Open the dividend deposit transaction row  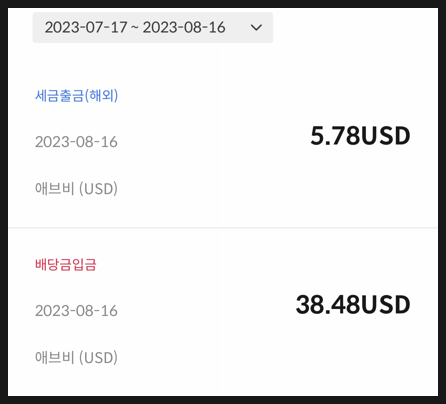click(223, 312)
